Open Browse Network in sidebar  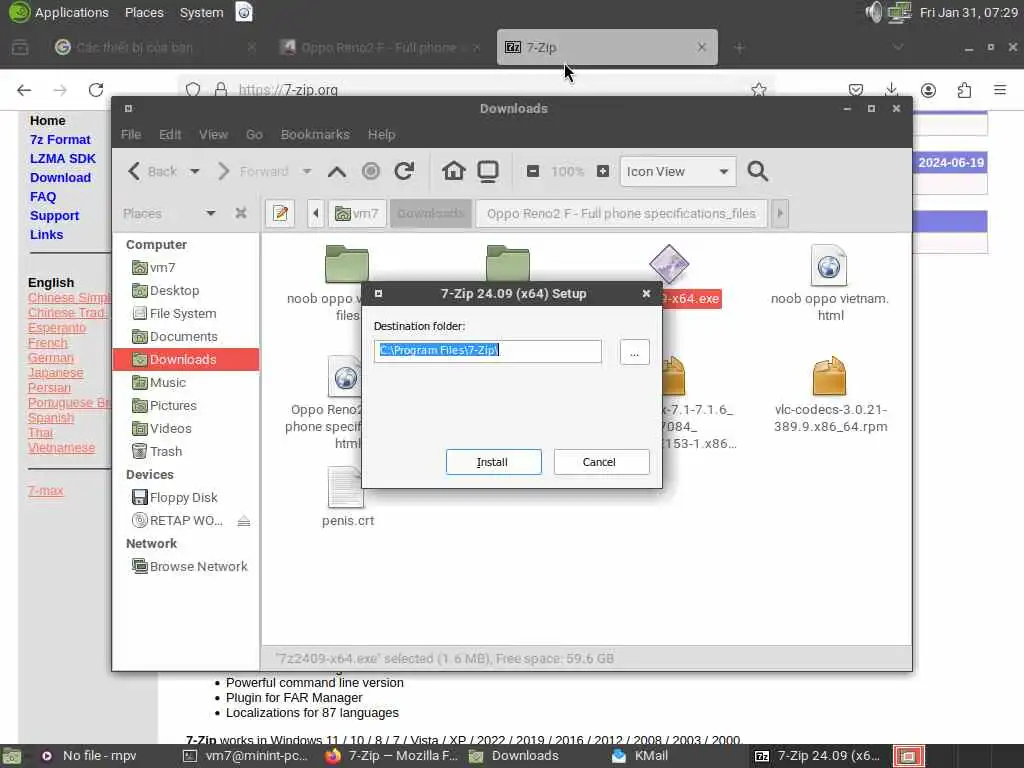[186, 566]
